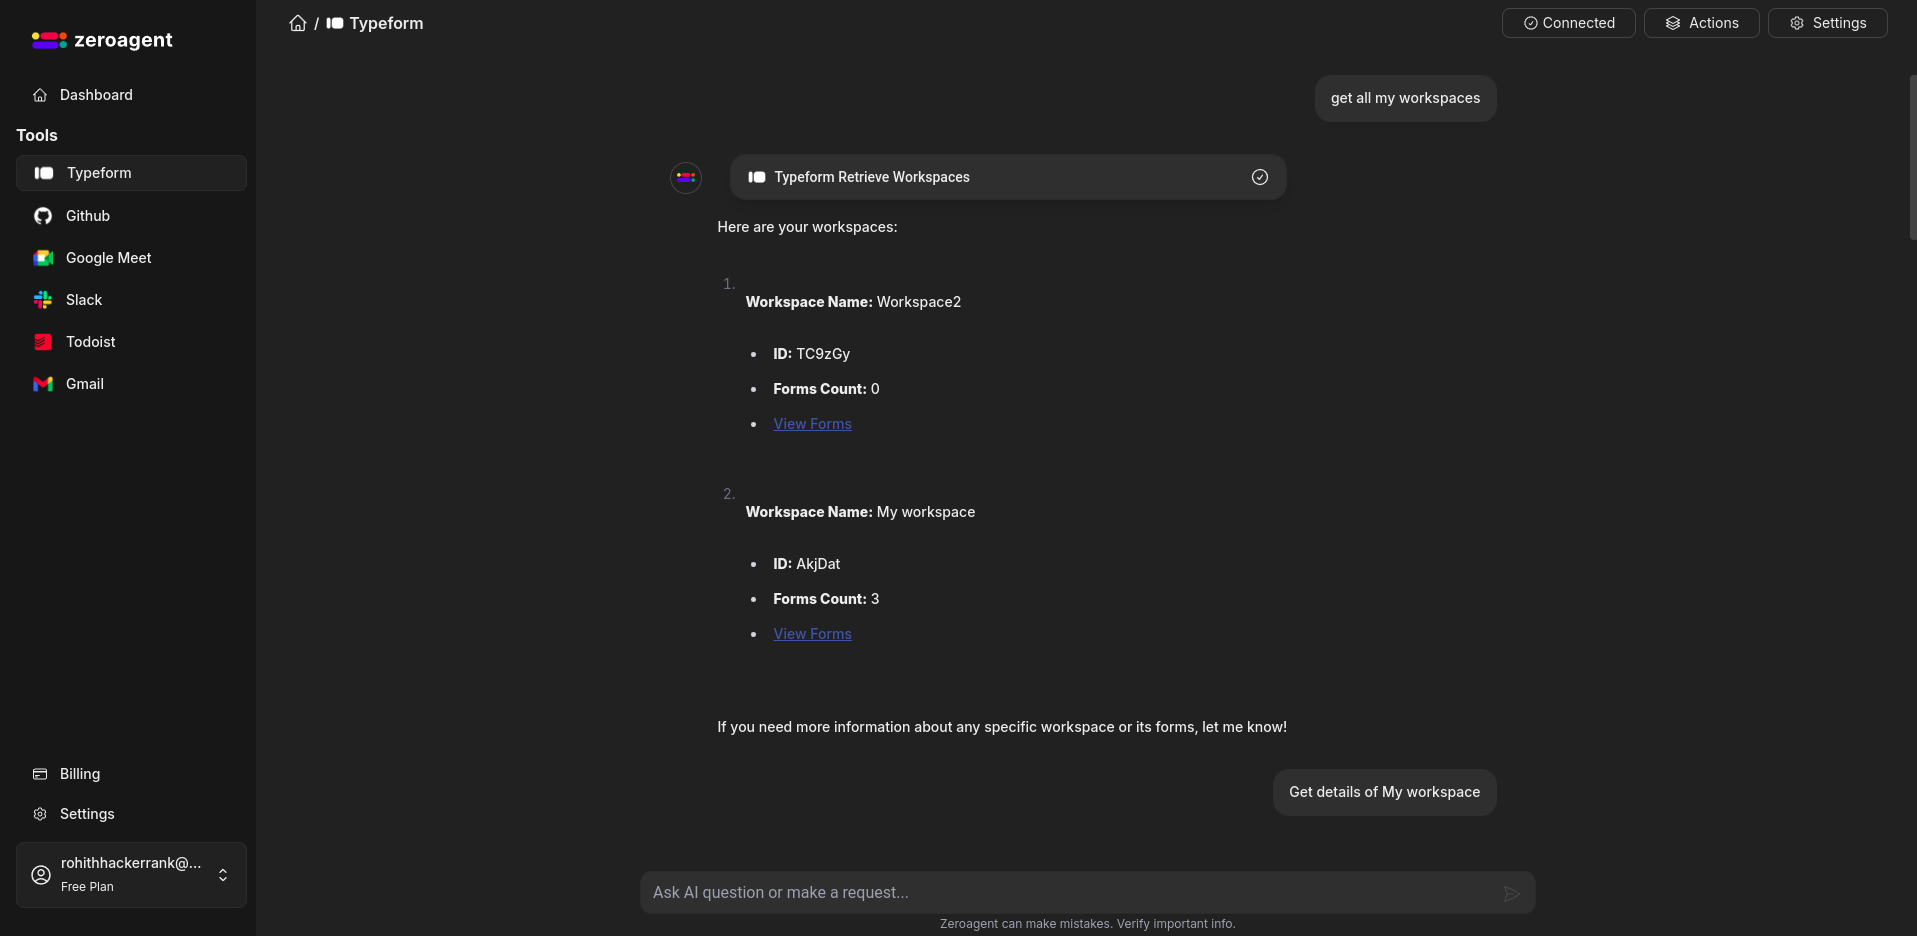The height and width of the screenshot is (936, 1917).
Task: Select the Typeform tool icon in sidebar
Action: [x=44, y=173]
